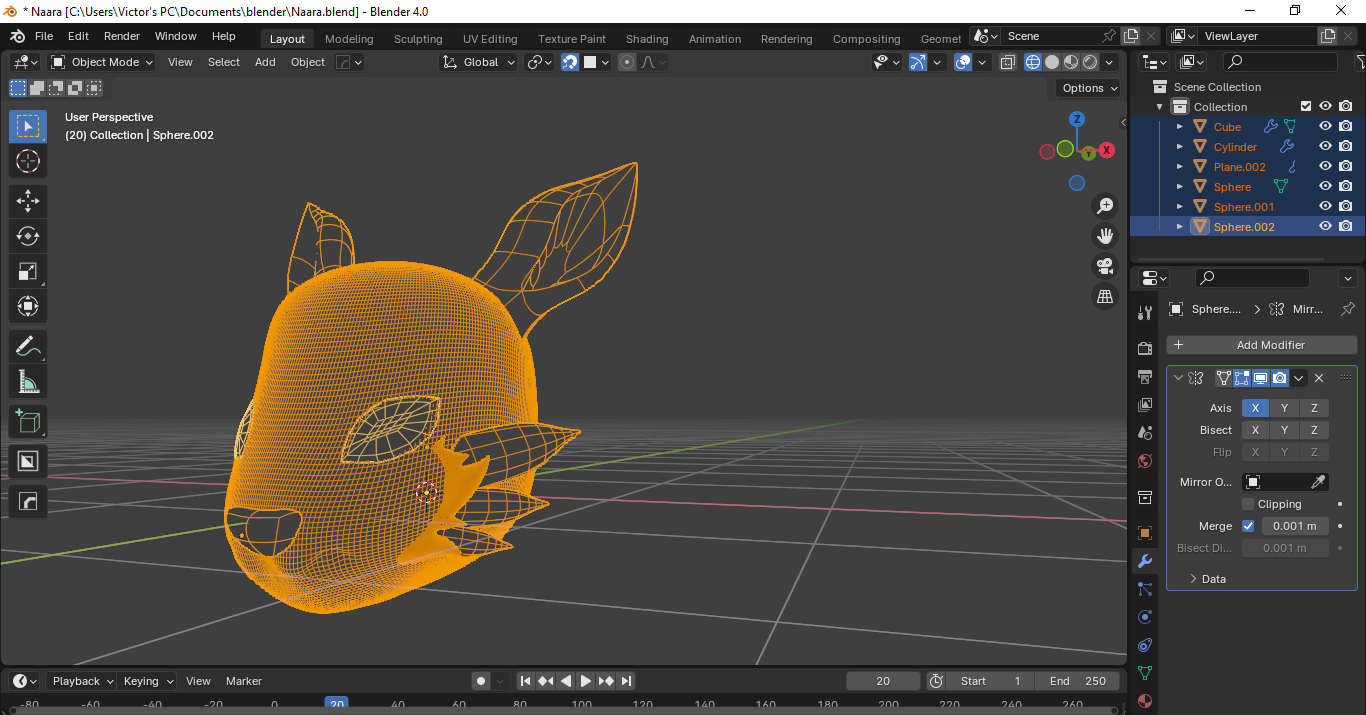Open the Object Mode dropdown
The height and width of the screenshot is (715, 1366).
tap(102, 62)
